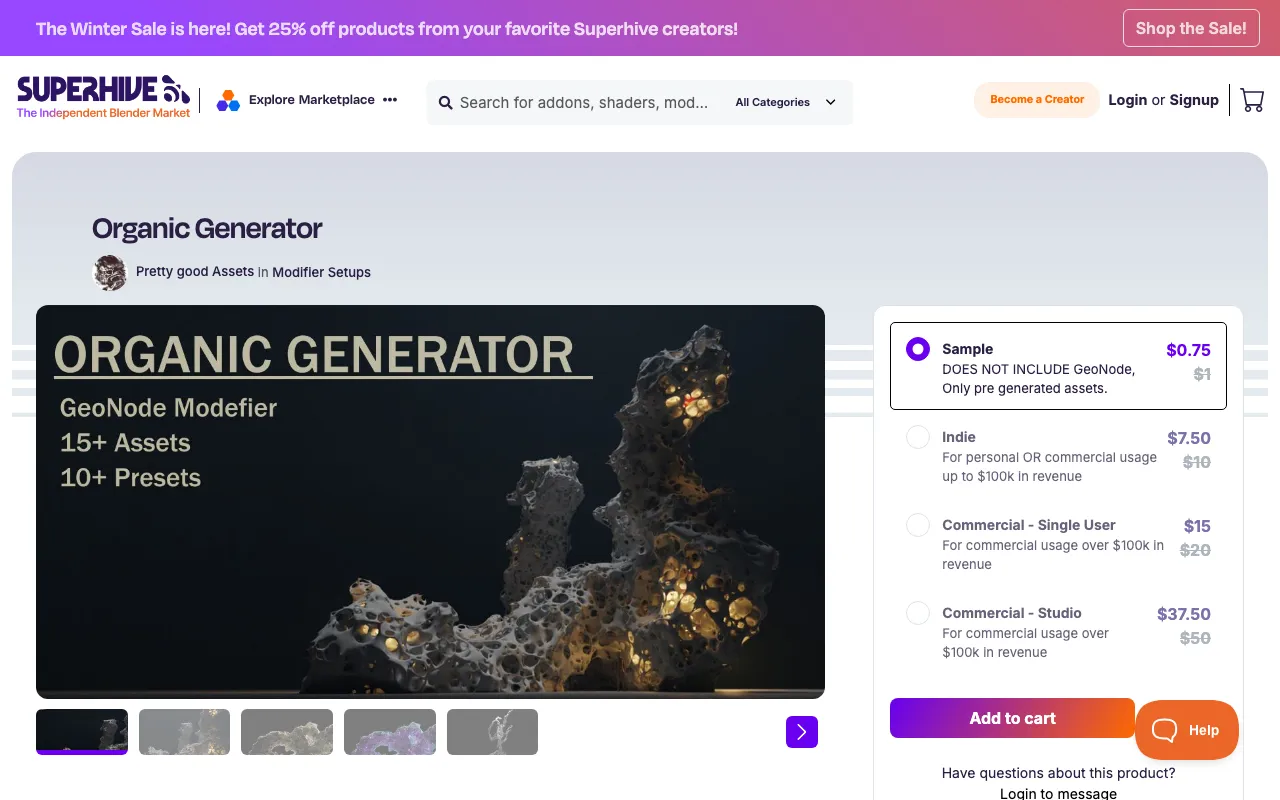The width and height of the screenshot is (1280, 800).
Task: Open the Help chat widget
Action: (x=1186, y=730)
